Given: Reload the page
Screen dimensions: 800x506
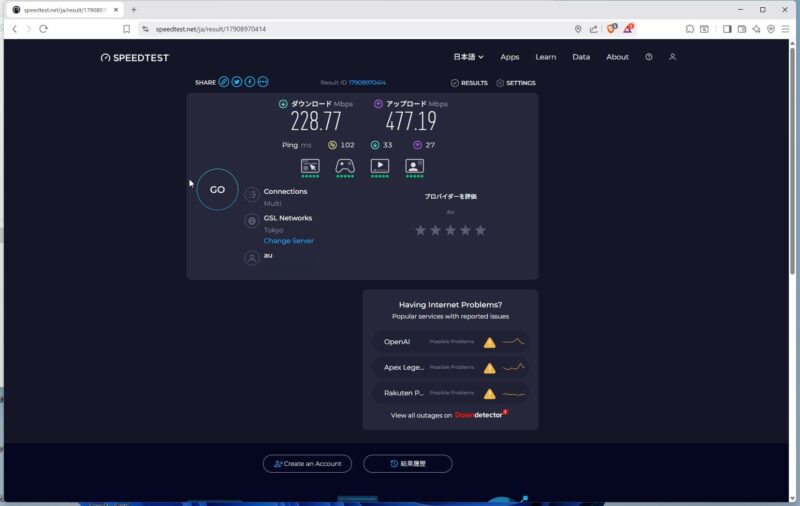Looking at the screenshot, I should (43, 29).
